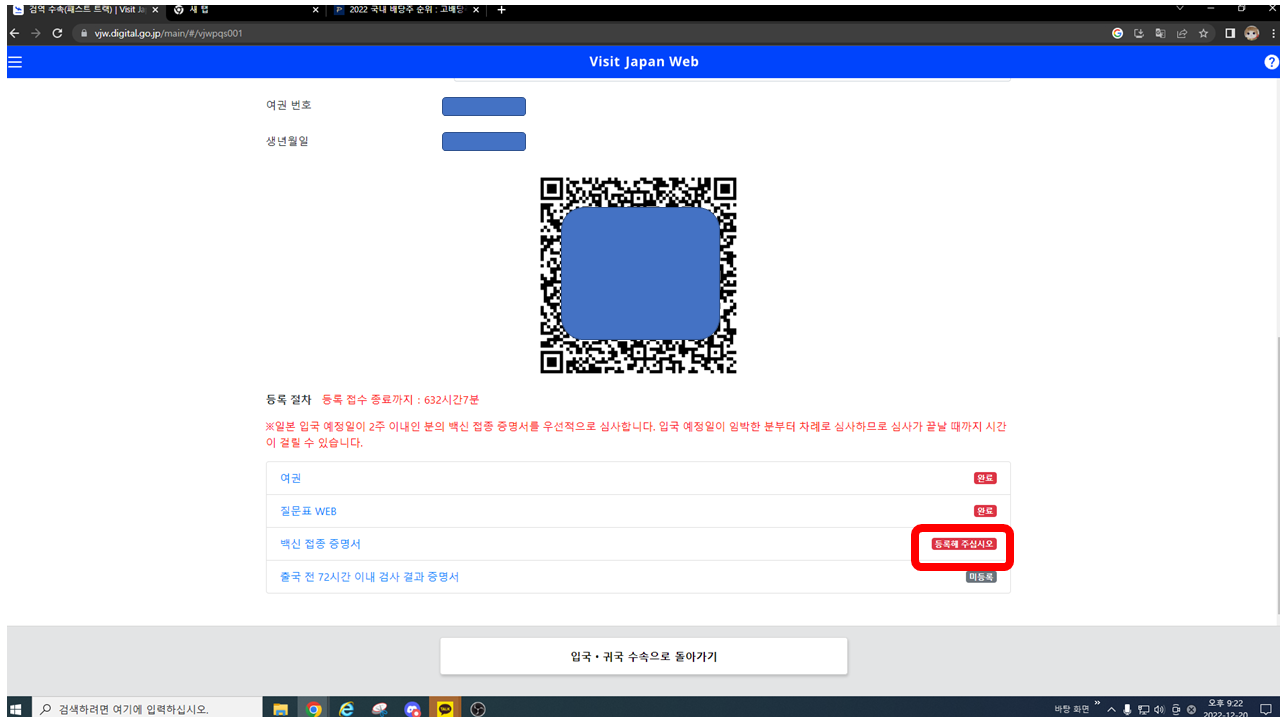This screenshot has height=720, width=1280.
Task: Open network settings from the system tray
Action: click(x=1144, y=709)
